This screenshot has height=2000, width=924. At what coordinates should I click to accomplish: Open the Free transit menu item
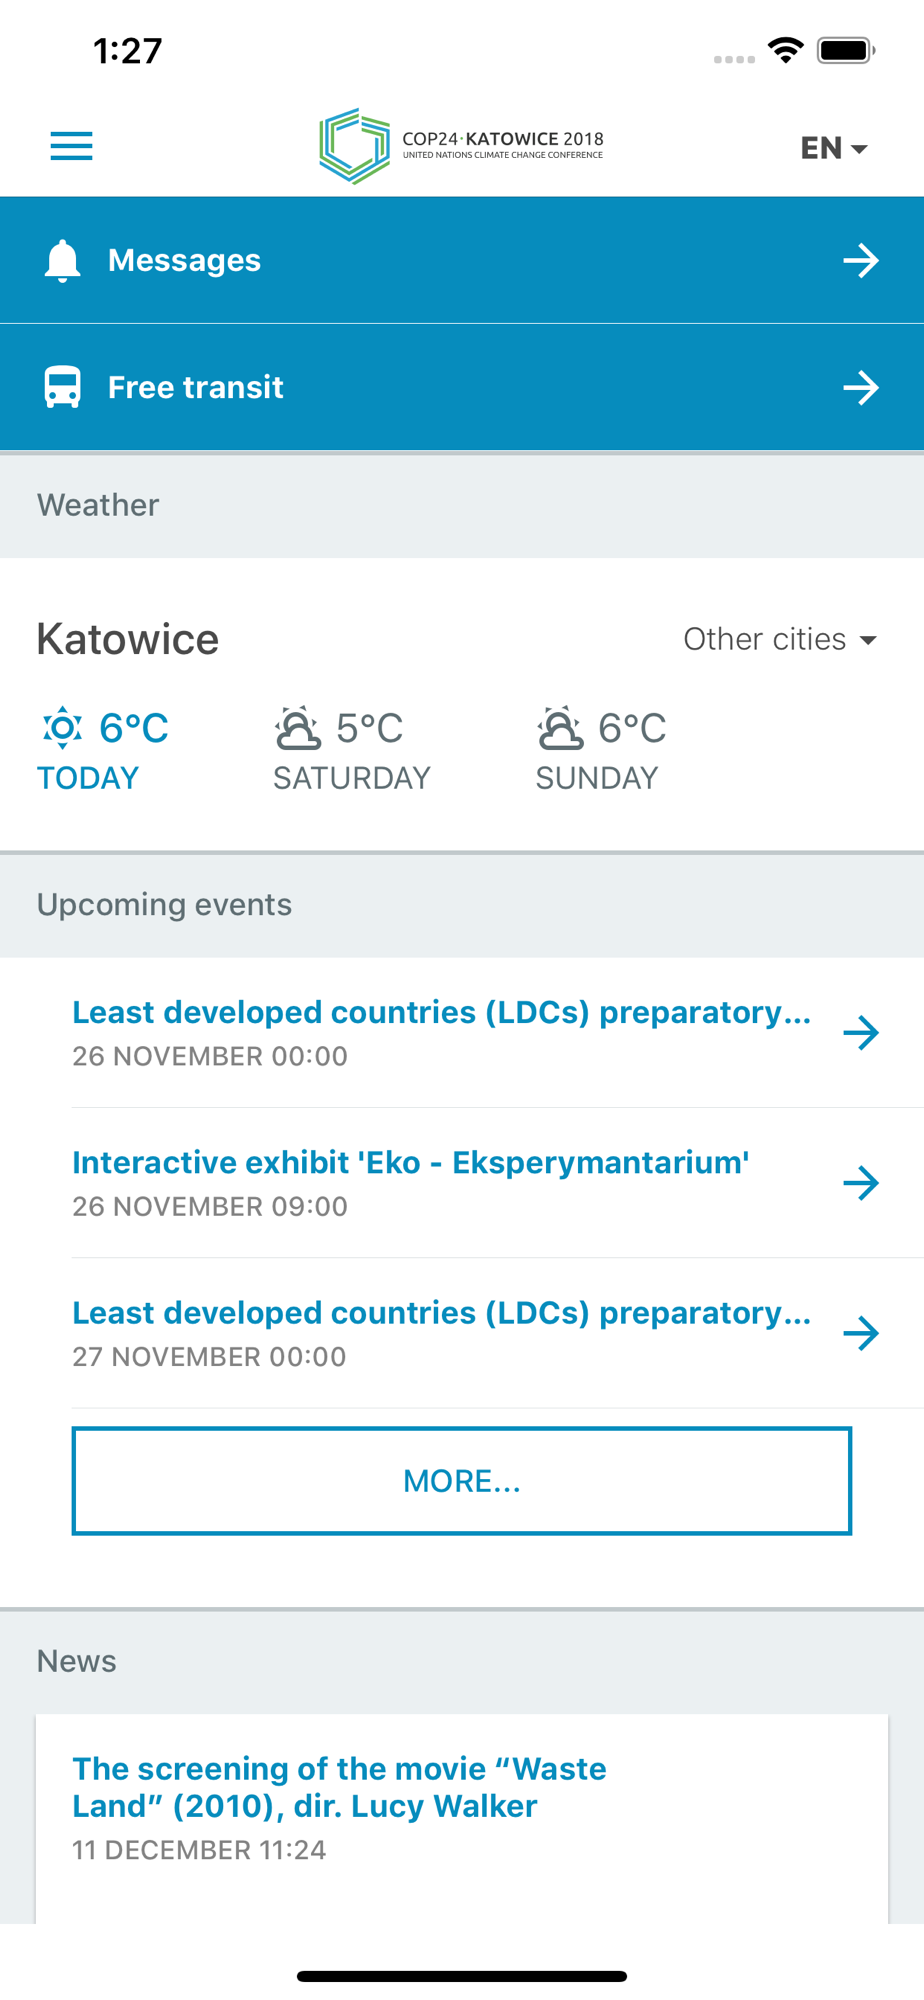[462, 387]
